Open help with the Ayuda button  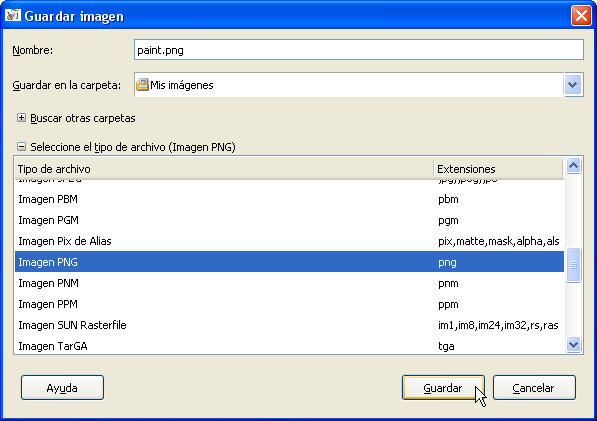pos(62,388)
